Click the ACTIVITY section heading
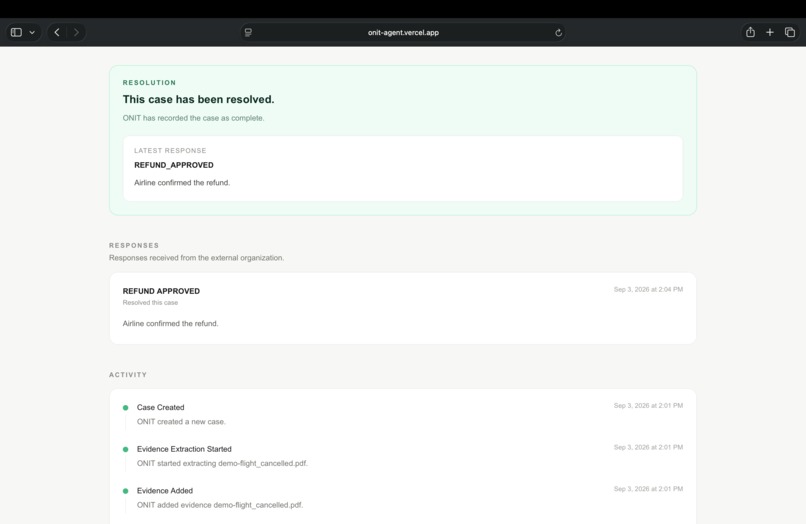Screen dimensions: 806x524 click(x=128, y=375)
